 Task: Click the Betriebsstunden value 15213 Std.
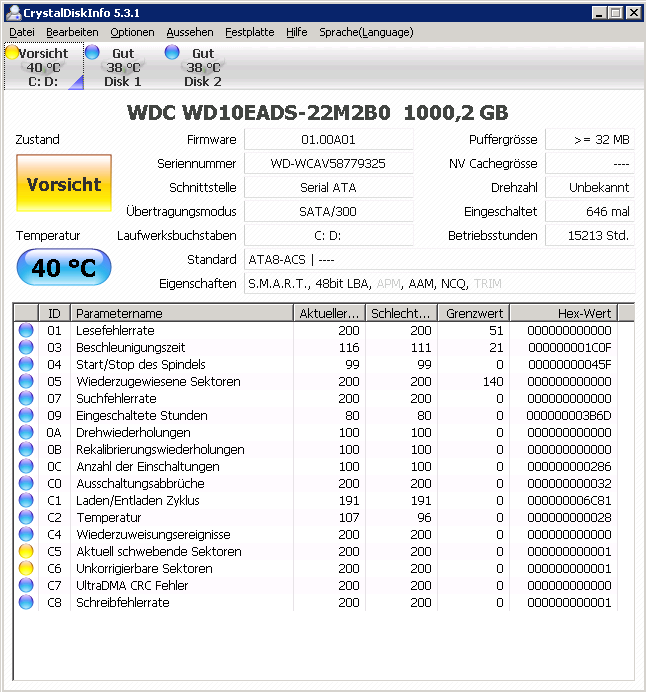click(590, 235)
